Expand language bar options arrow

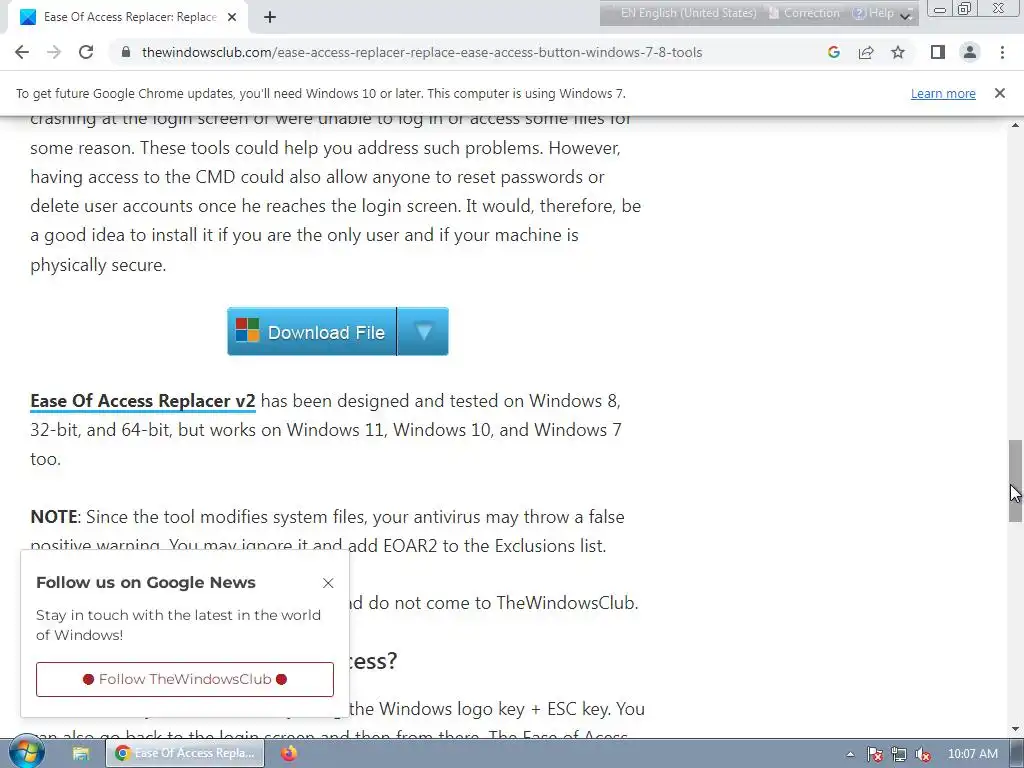(x=906, y=16)
